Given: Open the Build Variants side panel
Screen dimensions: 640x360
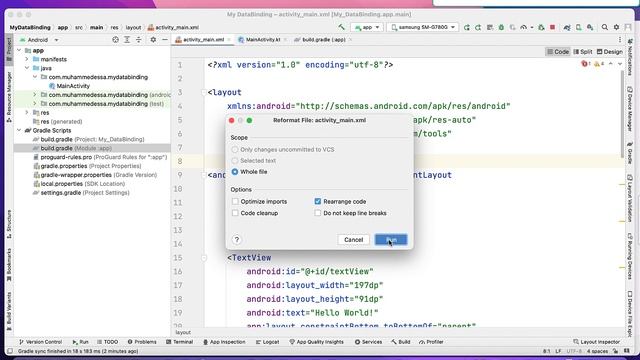Looking at the screenshot, I should pyautogui.click(x=9, y=311).
